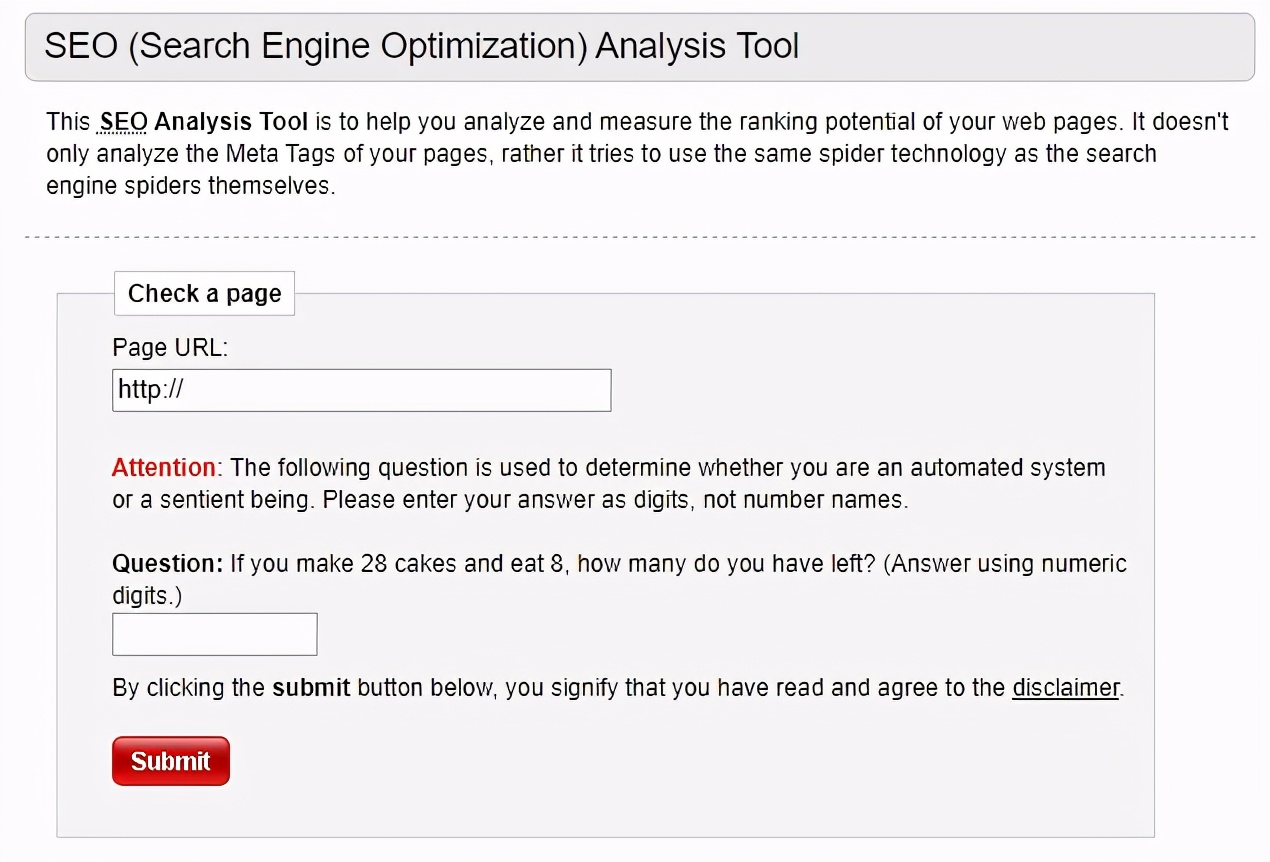Click the "engine spiders themselves" intro line
Viewport: 1270px width, 862px height.
(x=190, y=186)
